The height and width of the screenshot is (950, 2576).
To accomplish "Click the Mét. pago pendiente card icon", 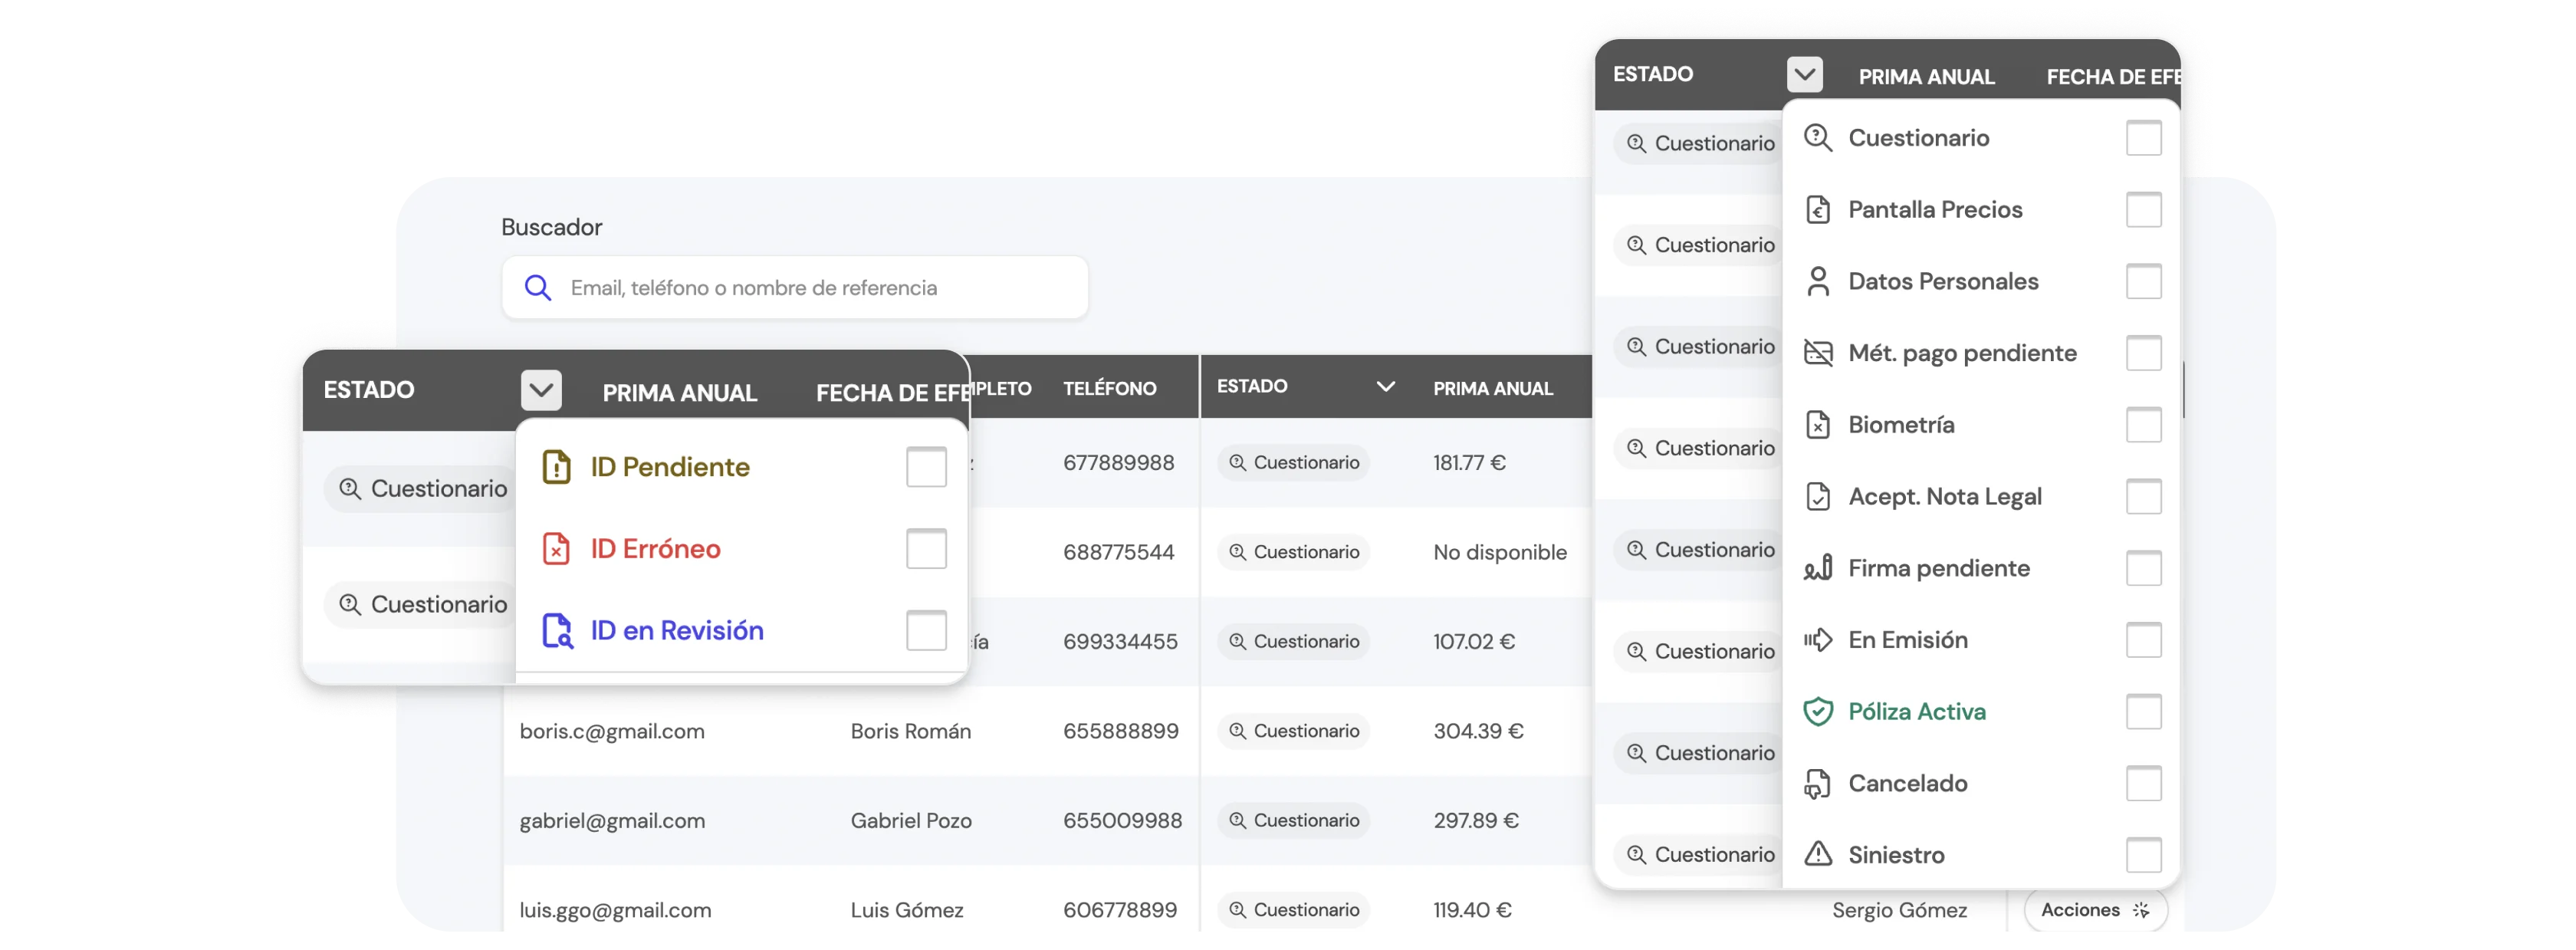I will tap(1817, 353).
